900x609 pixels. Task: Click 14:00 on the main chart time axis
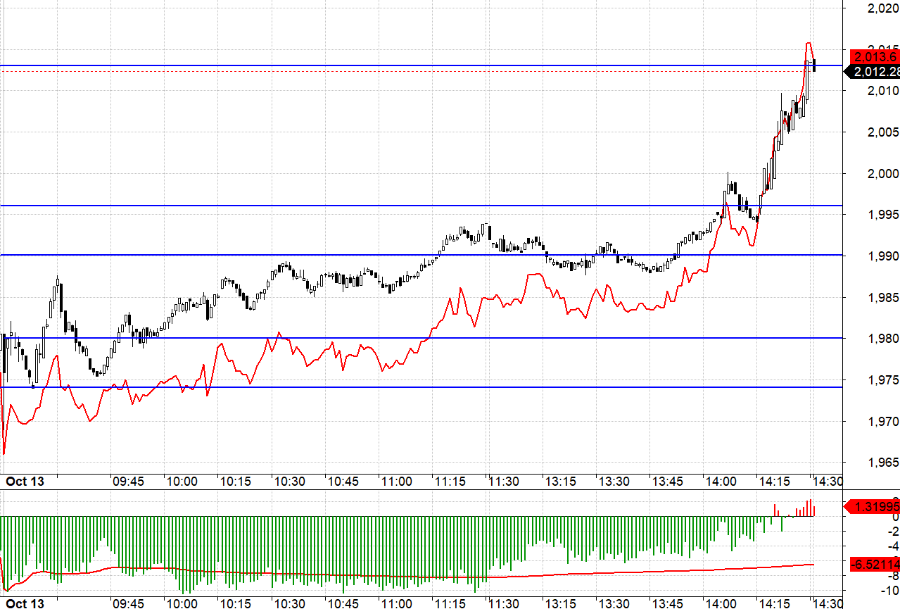click(x=720, y=481)
